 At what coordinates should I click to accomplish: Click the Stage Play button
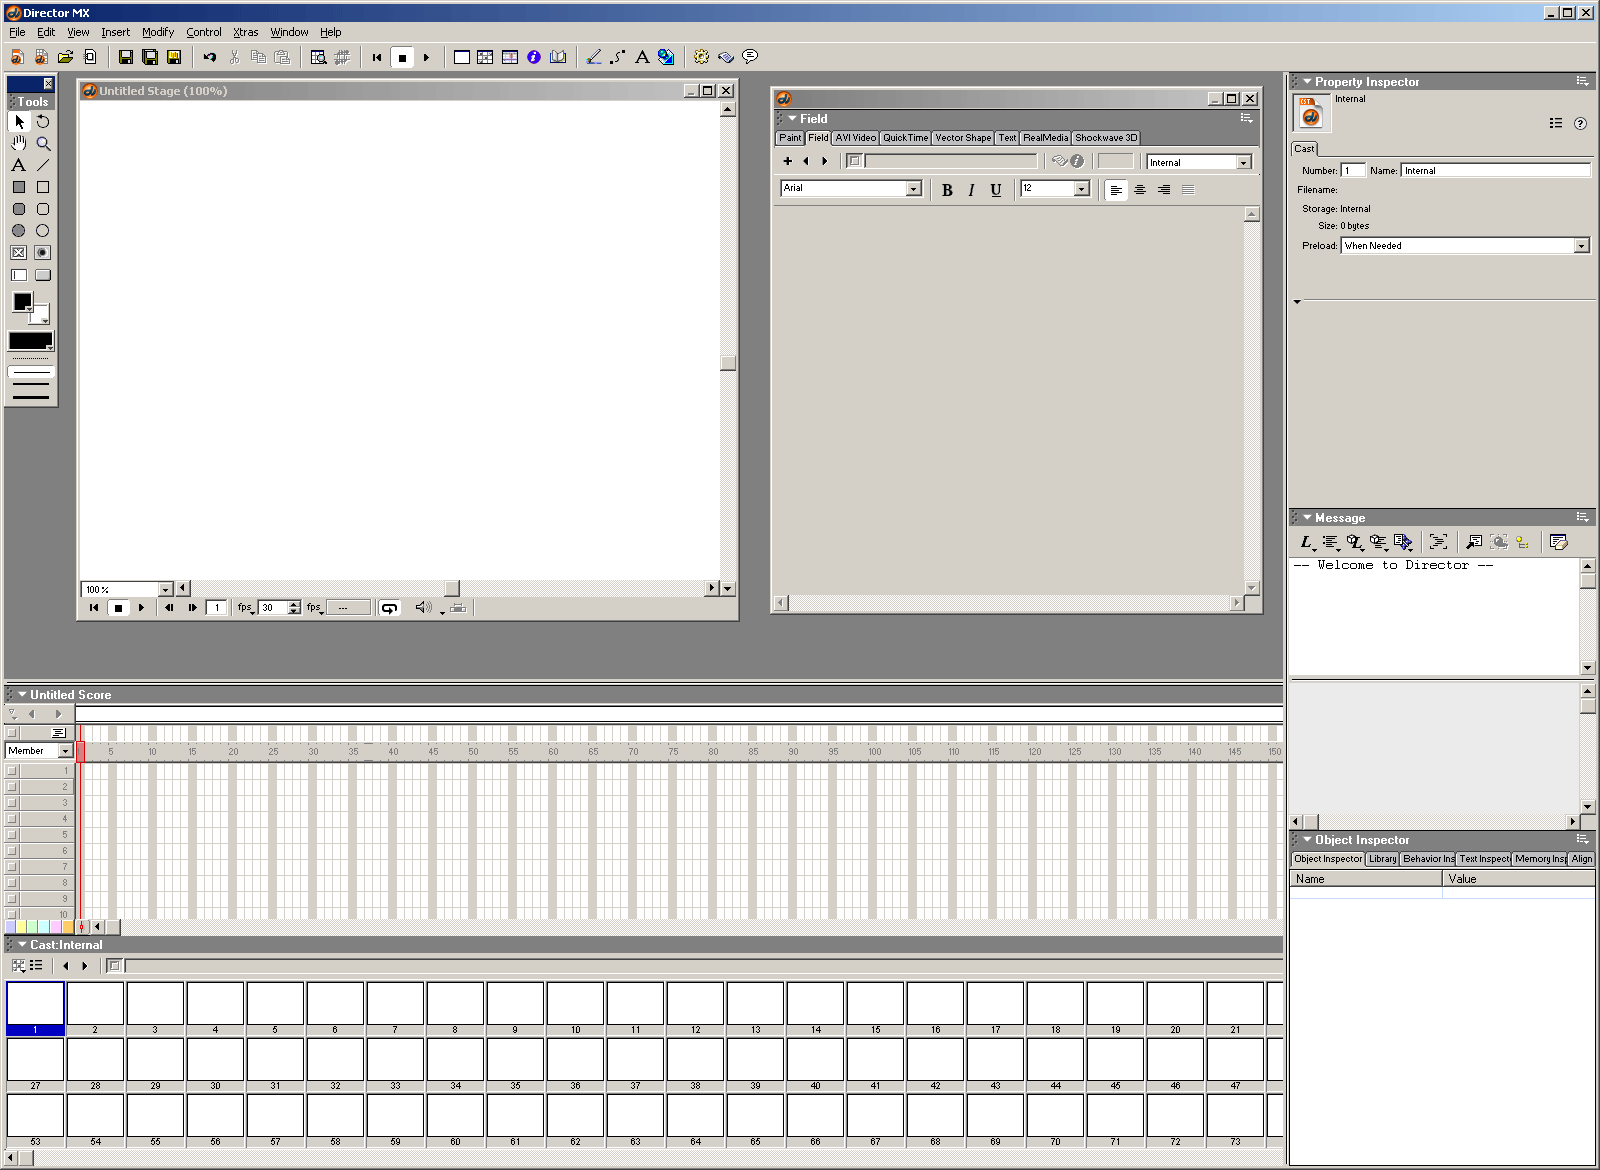click(x=142, y=608)
